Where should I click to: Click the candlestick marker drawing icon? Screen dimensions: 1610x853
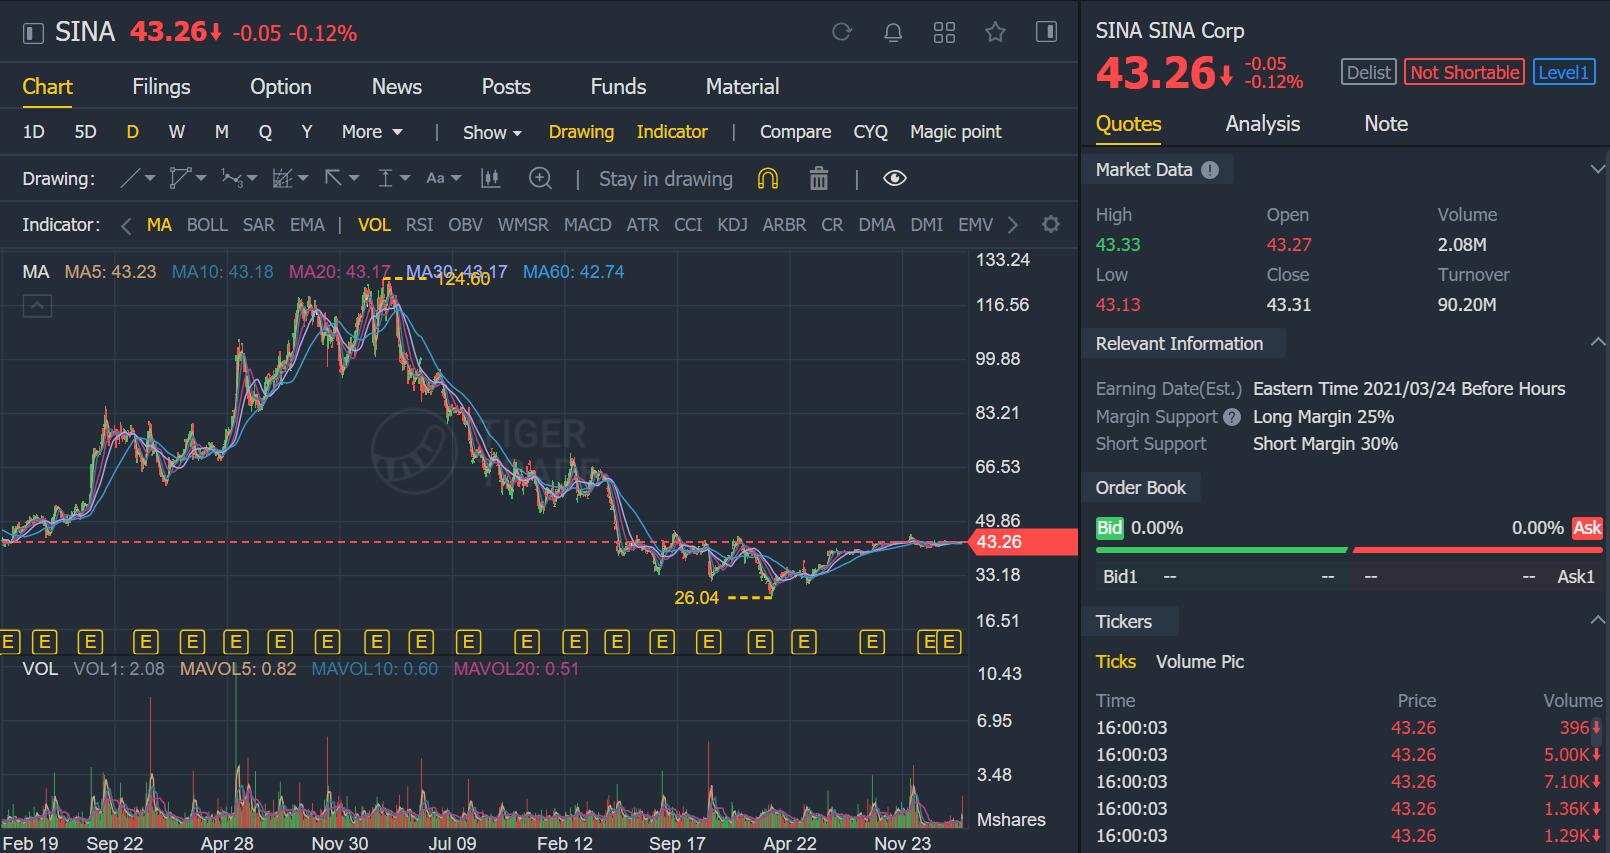pyautogui.click(x=490, y=178)
